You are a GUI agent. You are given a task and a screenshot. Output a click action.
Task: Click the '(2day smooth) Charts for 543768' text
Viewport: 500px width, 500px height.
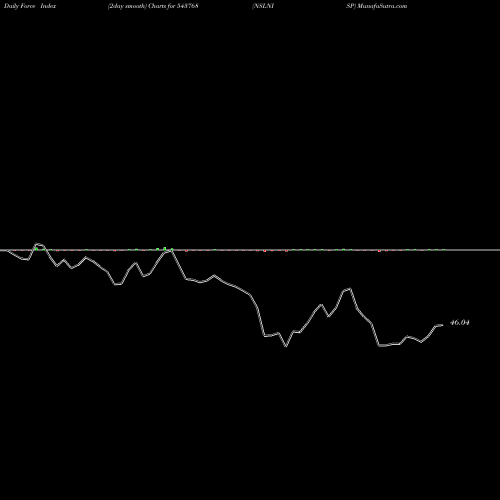click(x=153, y=6)
